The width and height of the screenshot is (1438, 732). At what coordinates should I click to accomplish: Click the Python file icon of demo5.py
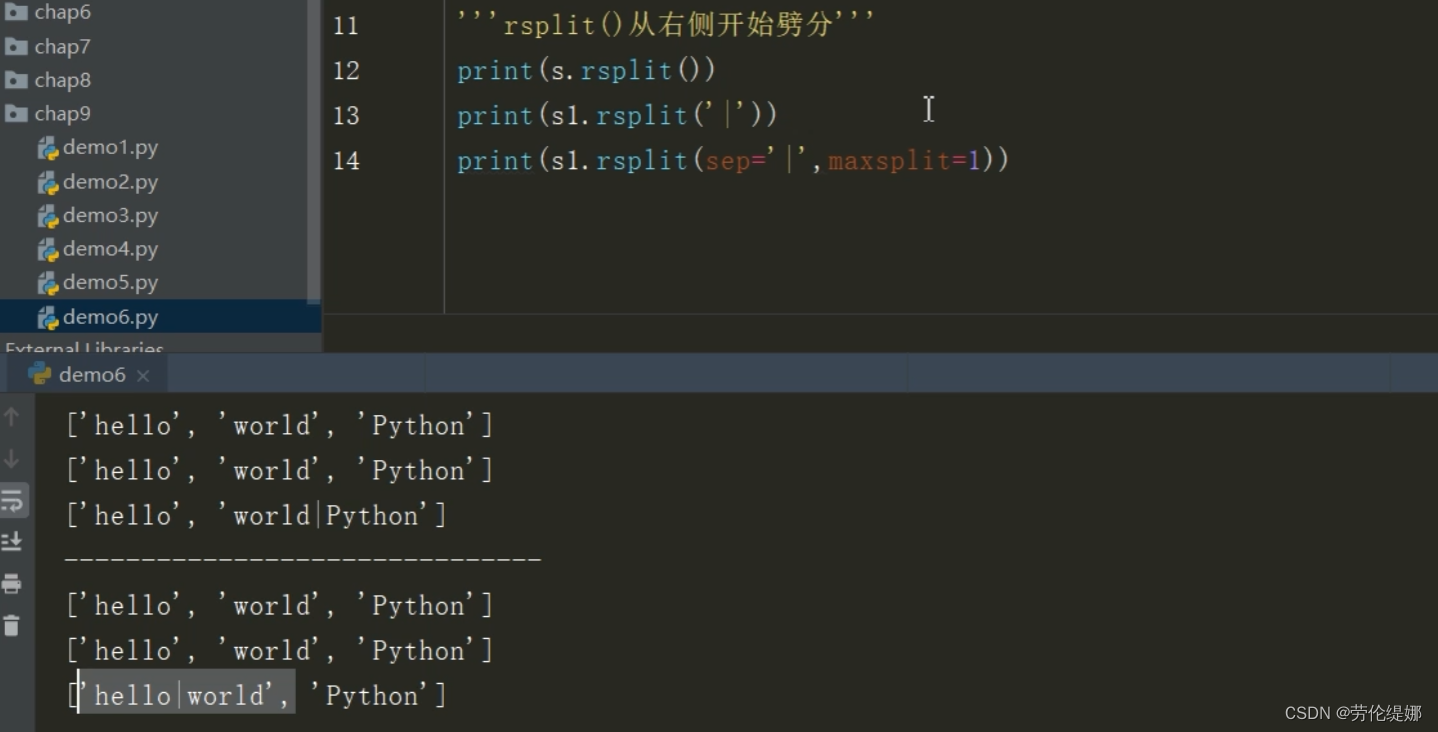(47, 283)
